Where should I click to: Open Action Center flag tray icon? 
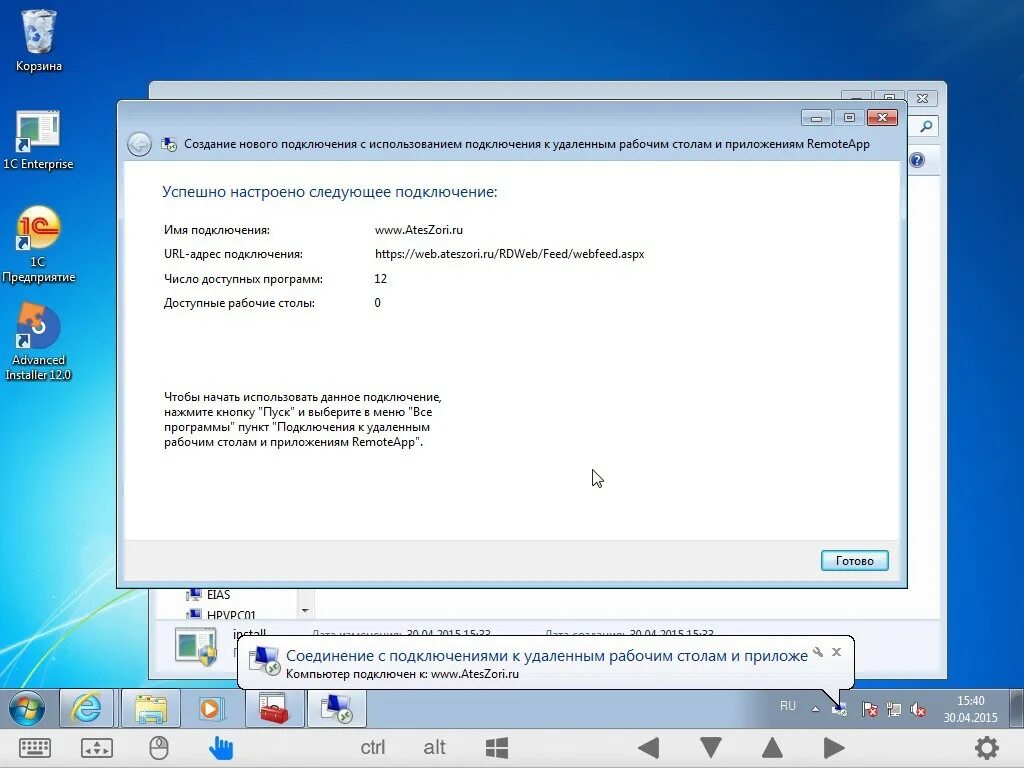pos(869,709)
